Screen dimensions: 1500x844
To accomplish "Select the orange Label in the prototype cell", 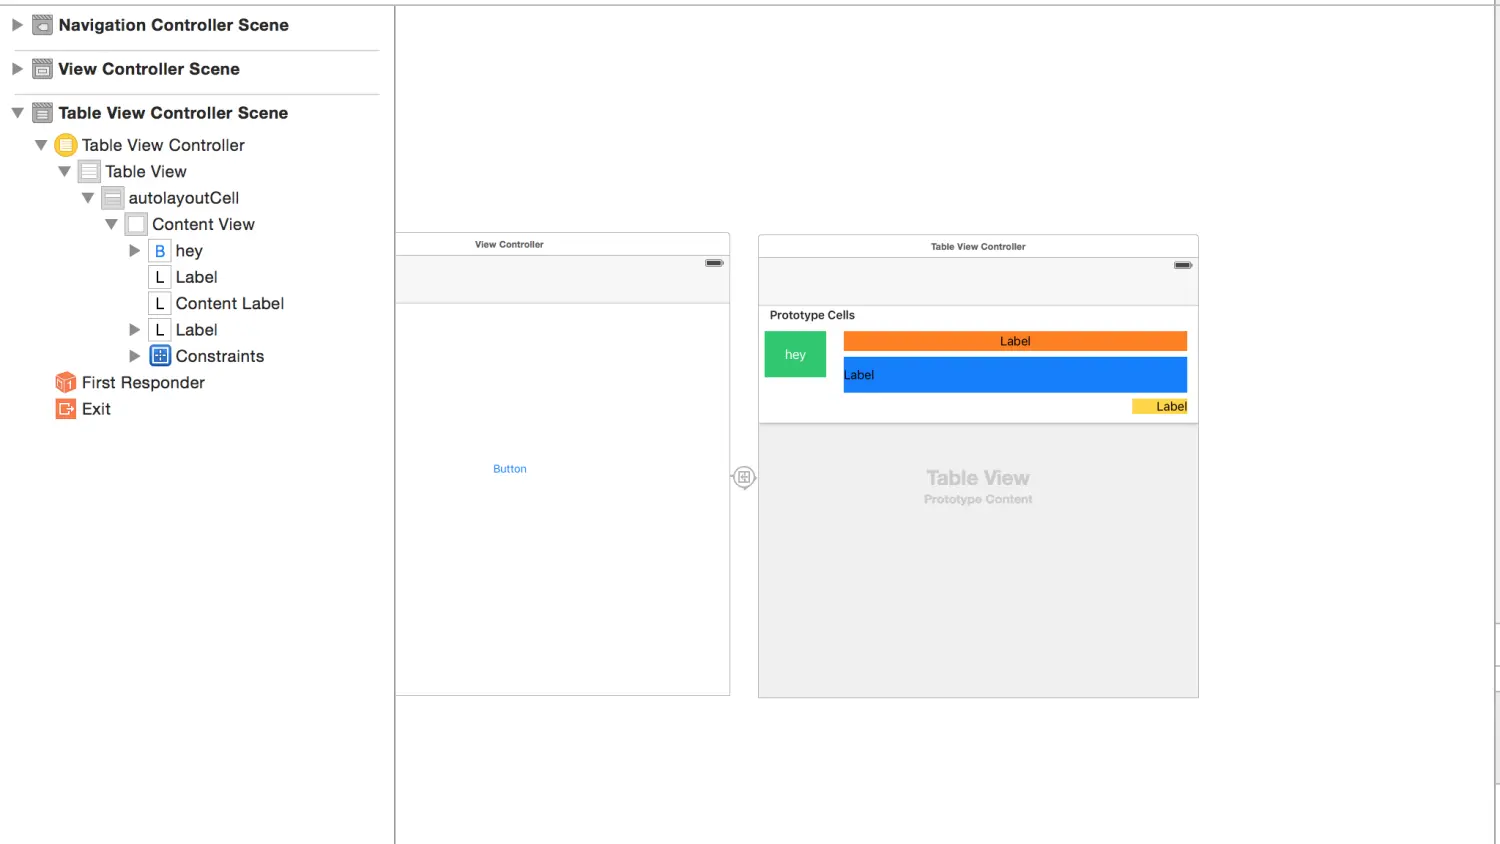I will [x=1015, y=341].
